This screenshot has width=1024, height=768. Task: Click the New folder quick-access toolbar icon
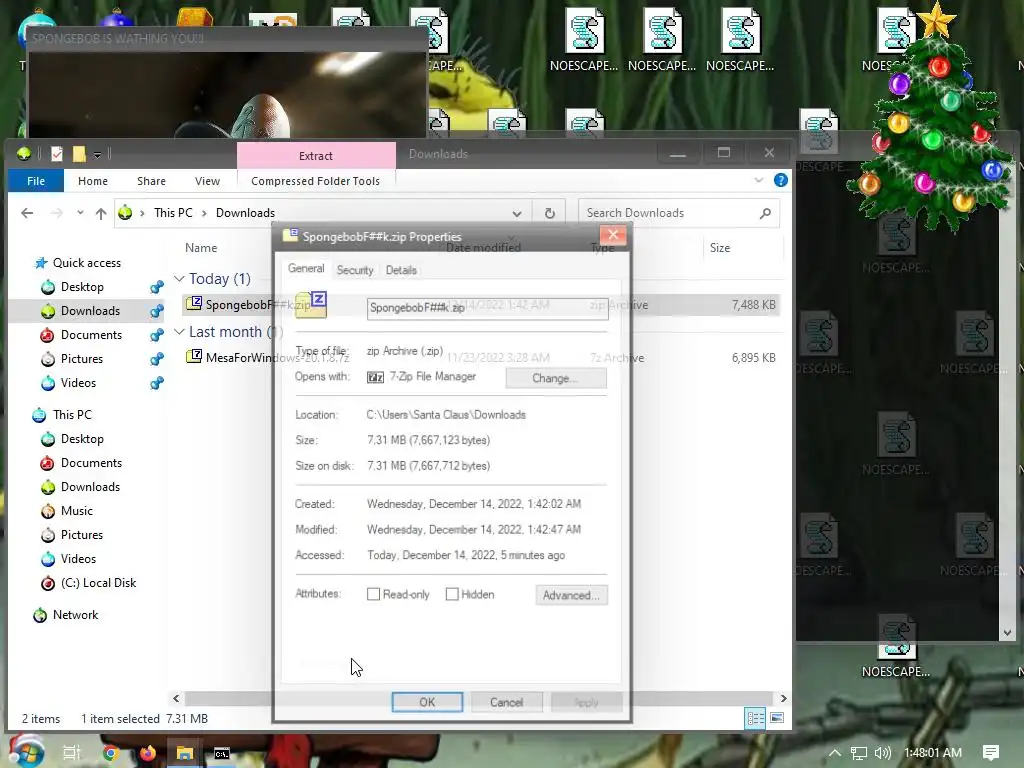click(79, 153)
